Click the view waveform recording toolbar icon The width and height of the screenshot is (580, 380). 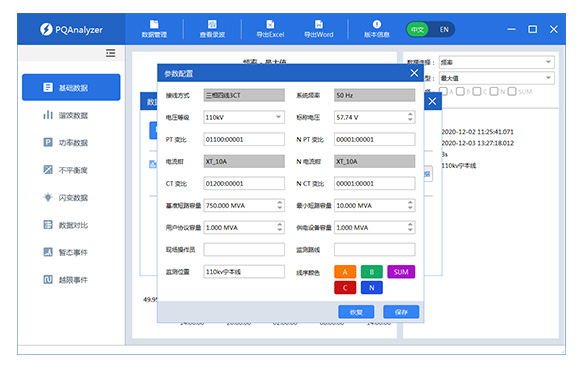pyautogui.click(x=212, y=29)
